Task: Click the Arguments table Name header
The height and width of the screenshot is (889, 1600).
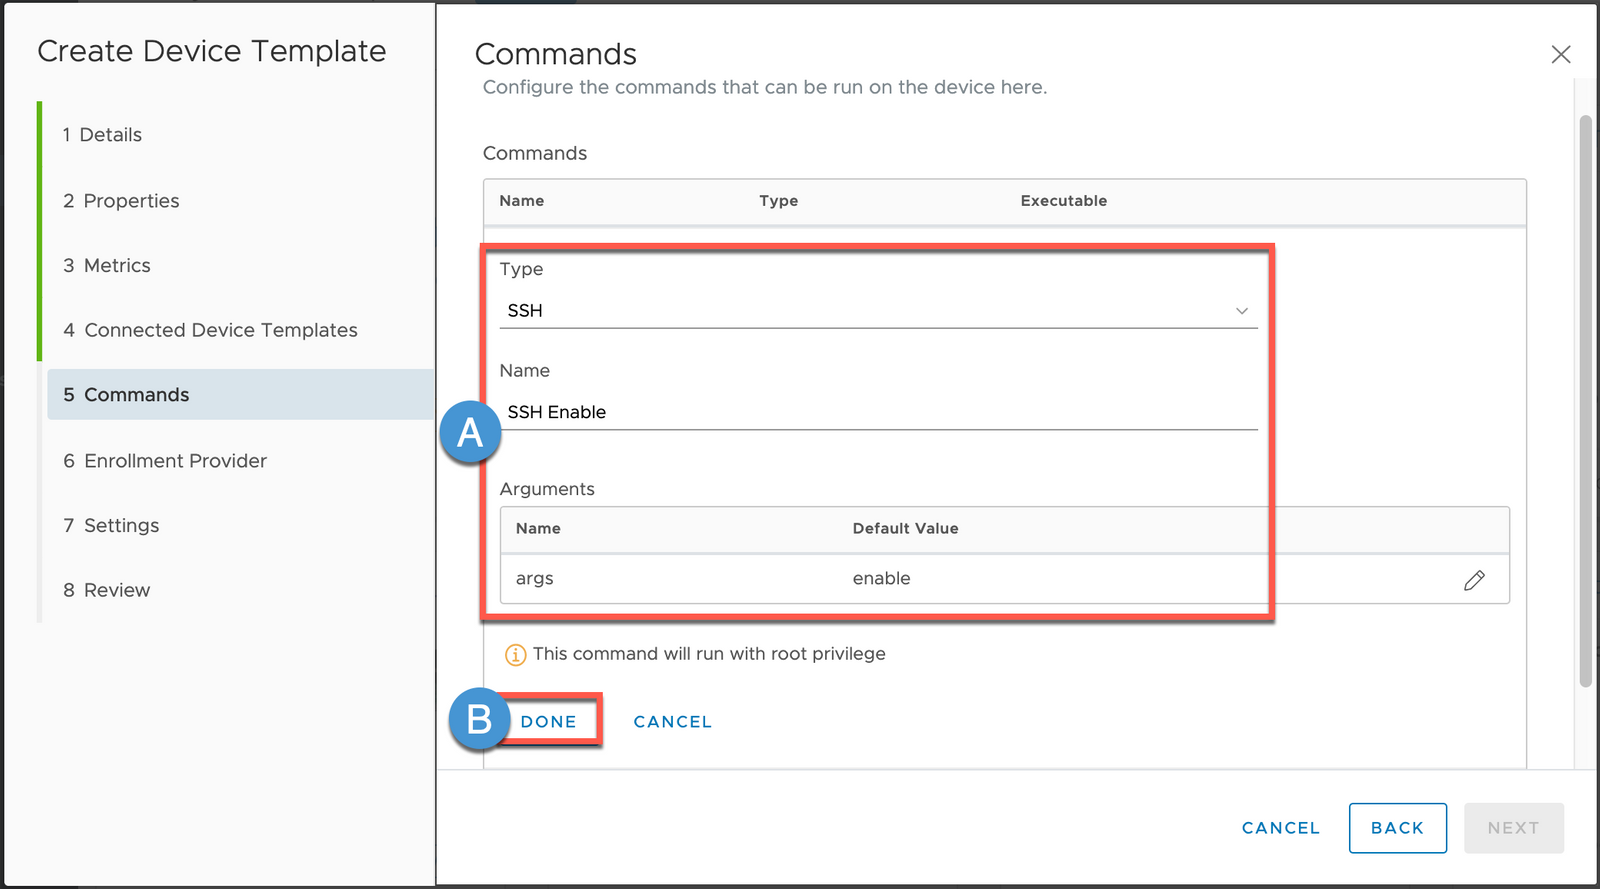Action: pyautogui.click(x=538, y=529)
